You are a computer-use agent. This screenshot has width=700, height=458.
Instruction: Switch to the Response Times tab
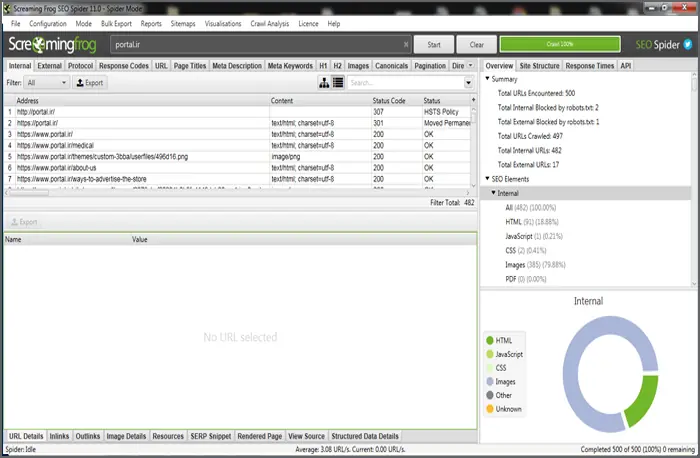(x=590, y=66)
